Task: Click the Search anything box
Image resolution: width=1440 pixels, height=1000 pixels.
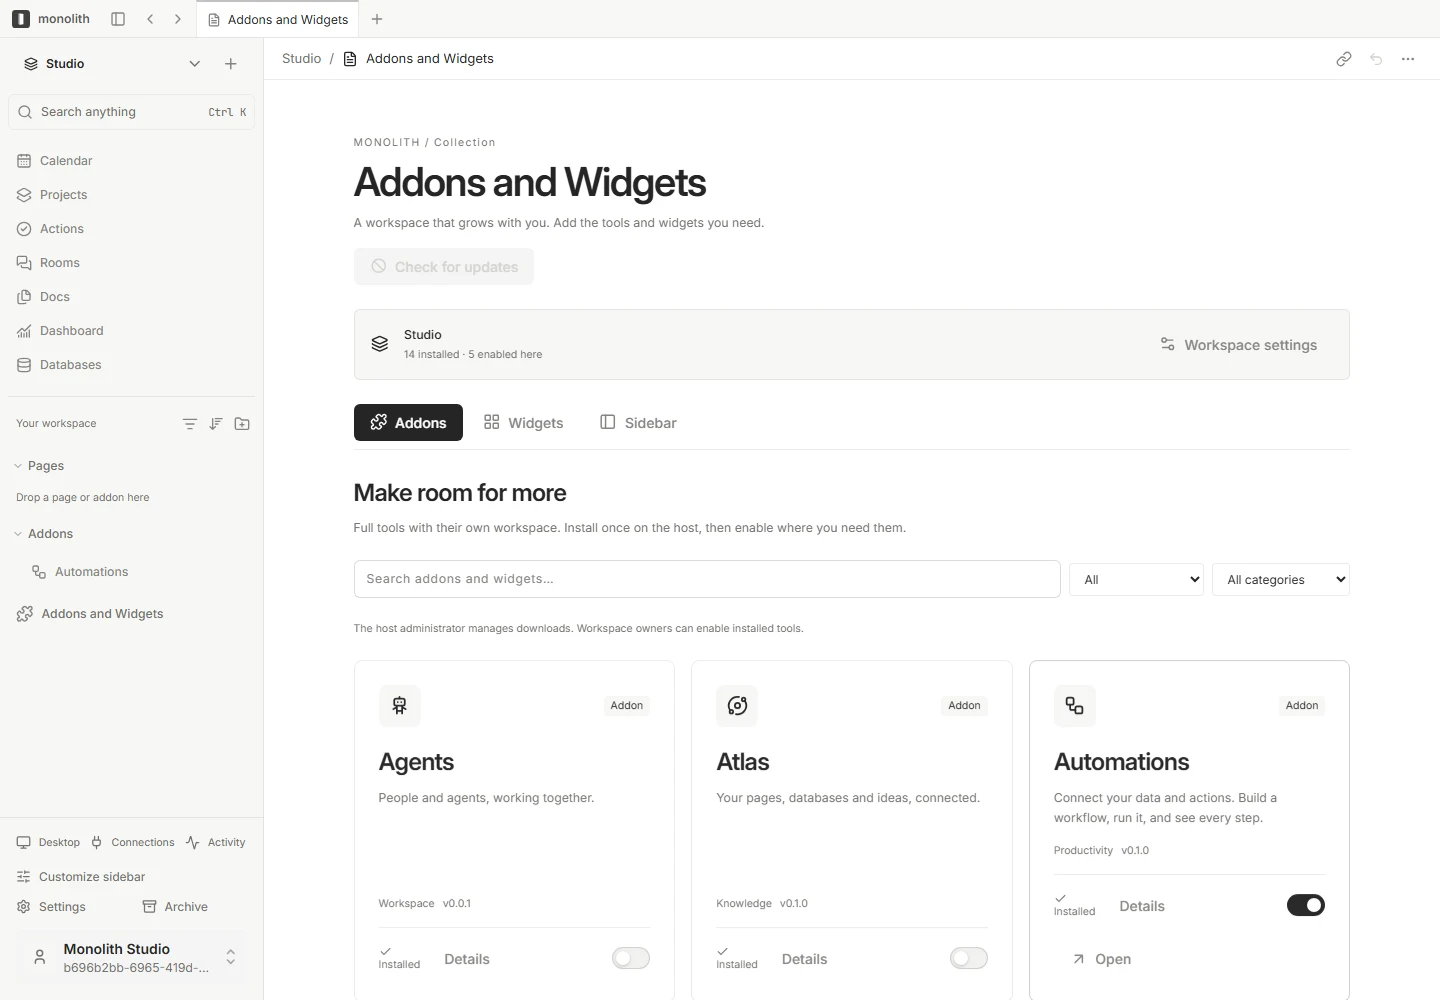Action: coord(131,112)
